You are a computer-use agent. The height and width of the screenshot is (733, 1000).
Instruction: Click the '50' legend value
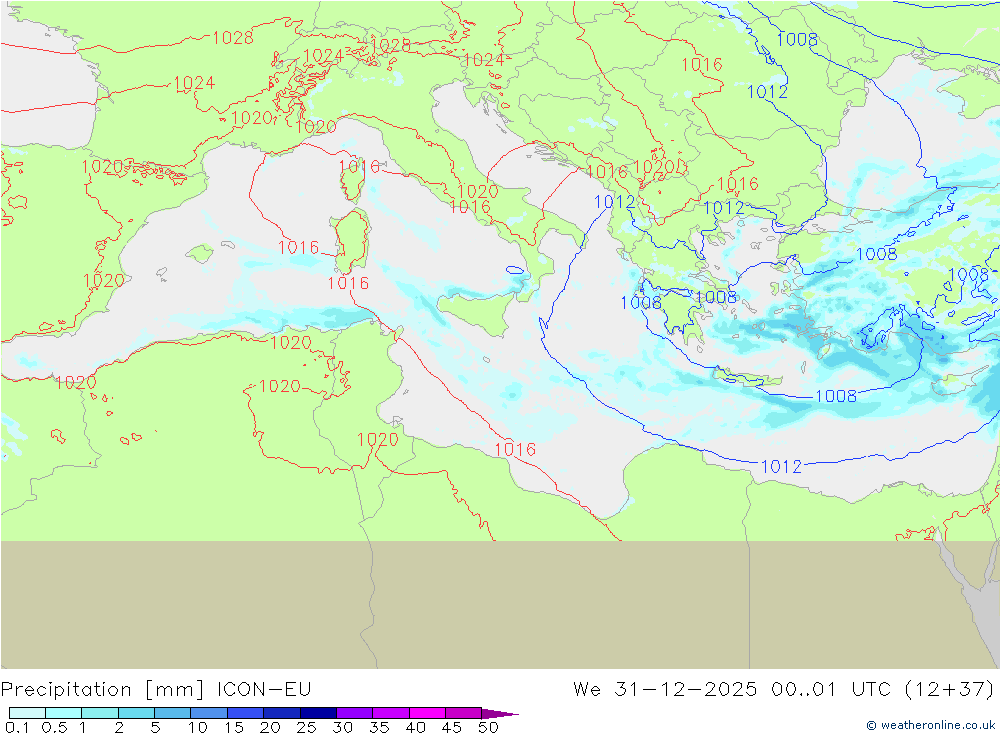point(488,727)
